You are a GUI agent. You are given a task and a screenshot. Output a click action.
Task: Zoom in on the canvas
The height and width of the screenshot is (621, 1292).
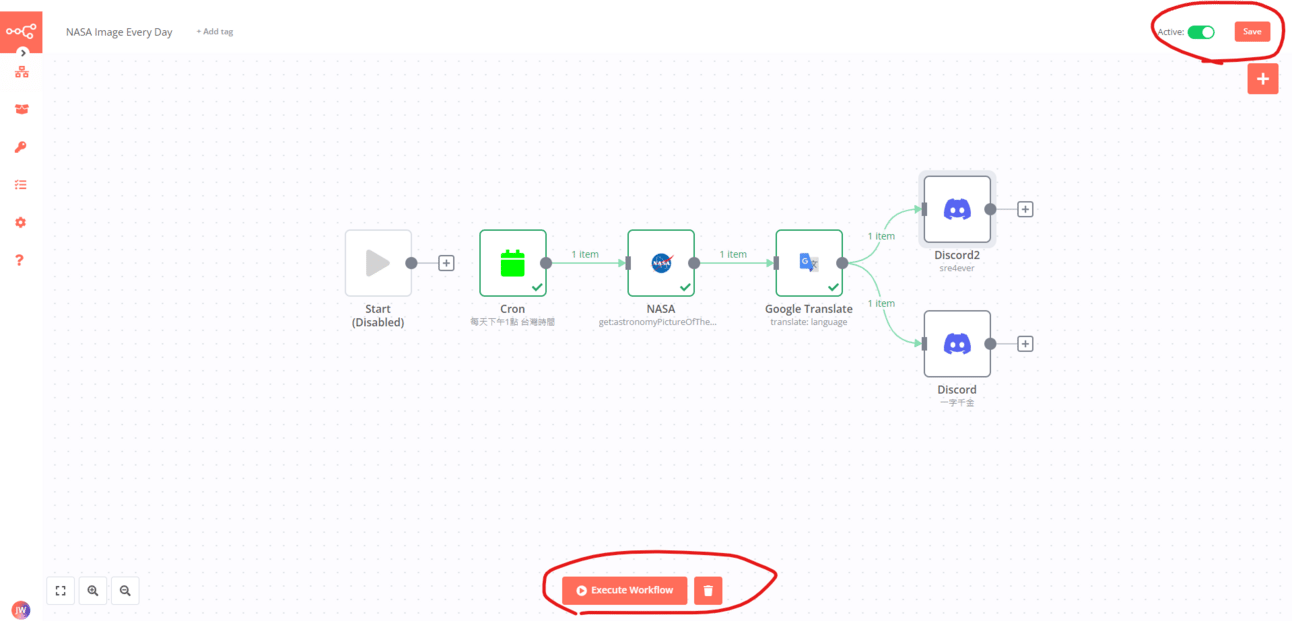point(93,591)
